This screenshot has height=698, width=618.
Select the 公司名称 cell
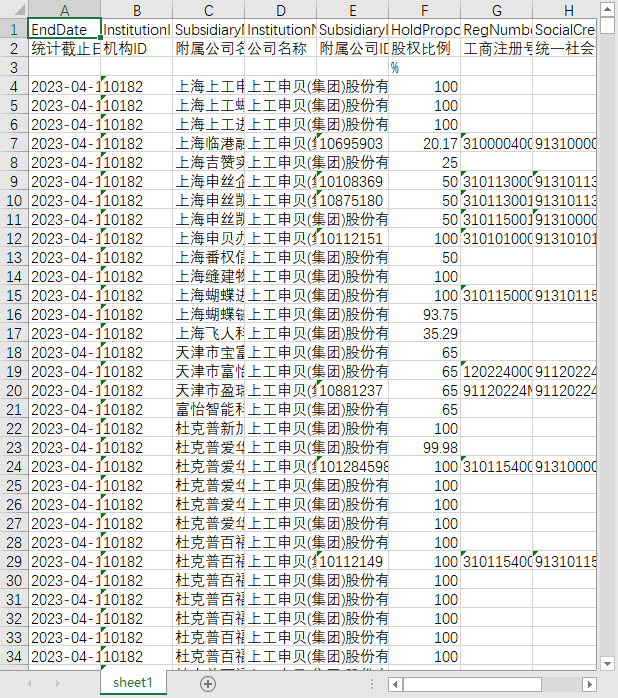click(281, 48)
